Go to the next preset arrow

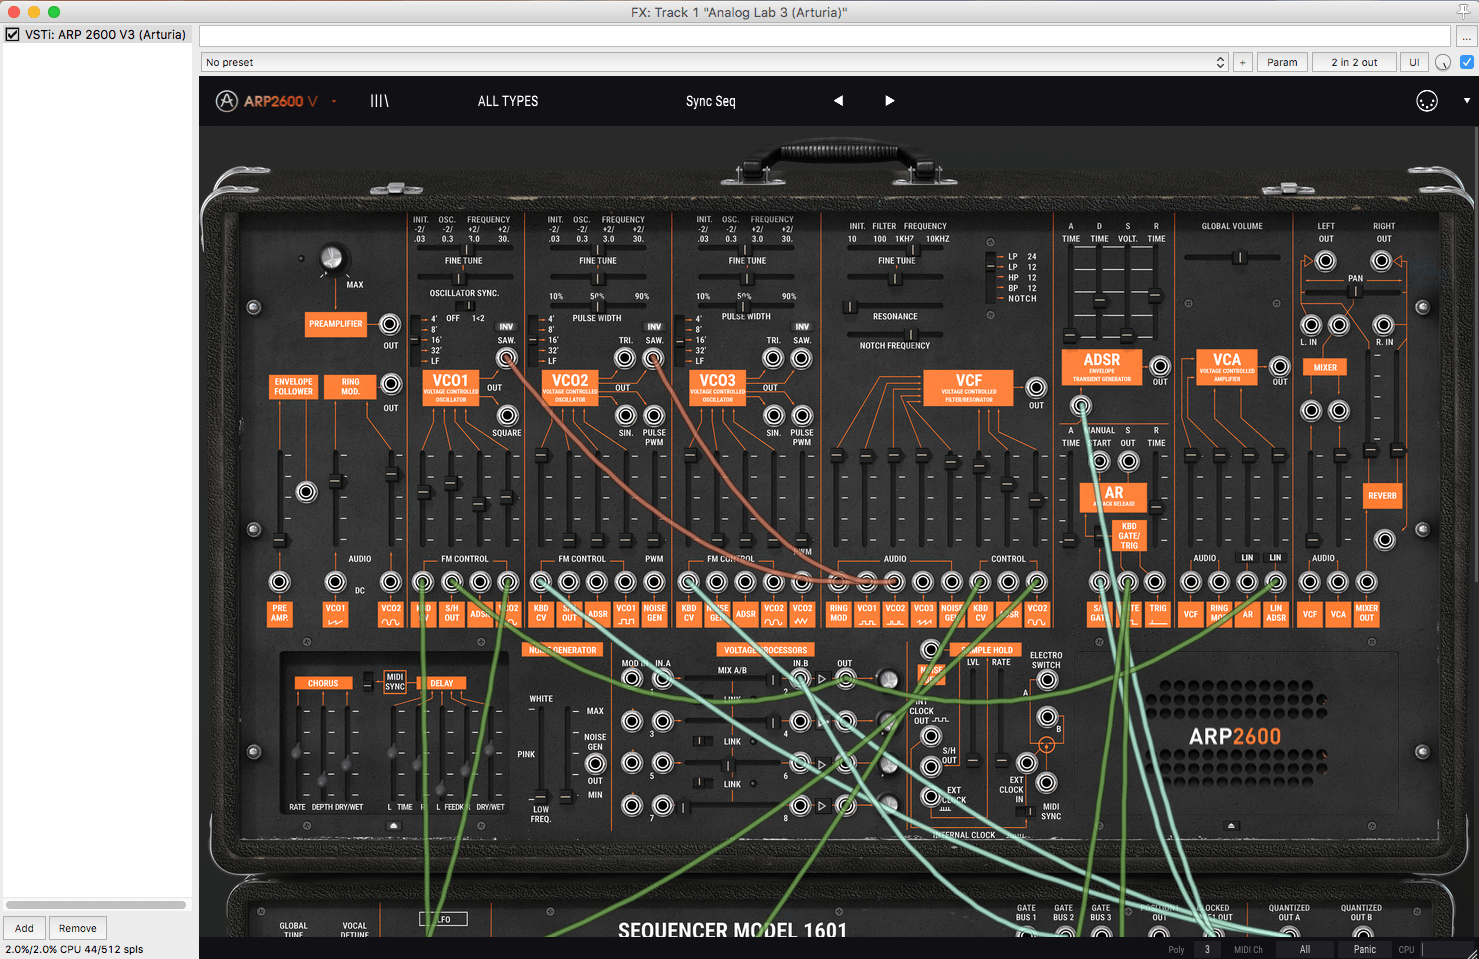tap(890, 101)
